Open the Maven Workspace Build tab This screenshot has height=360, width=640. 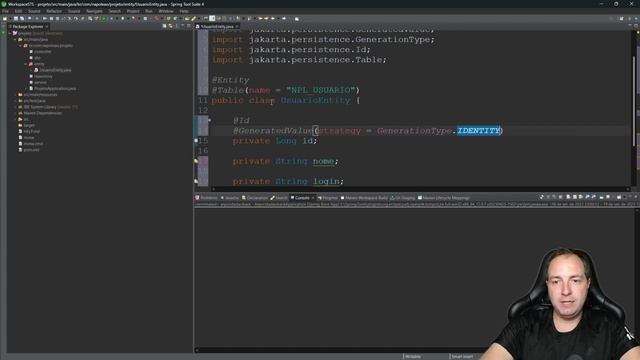click(364, 198)
